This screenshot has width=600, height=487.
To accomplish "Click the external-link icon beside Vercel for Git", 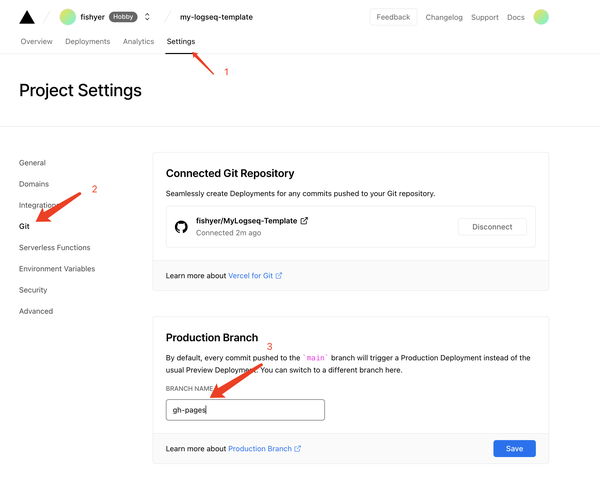I will (x=279, y=276).
